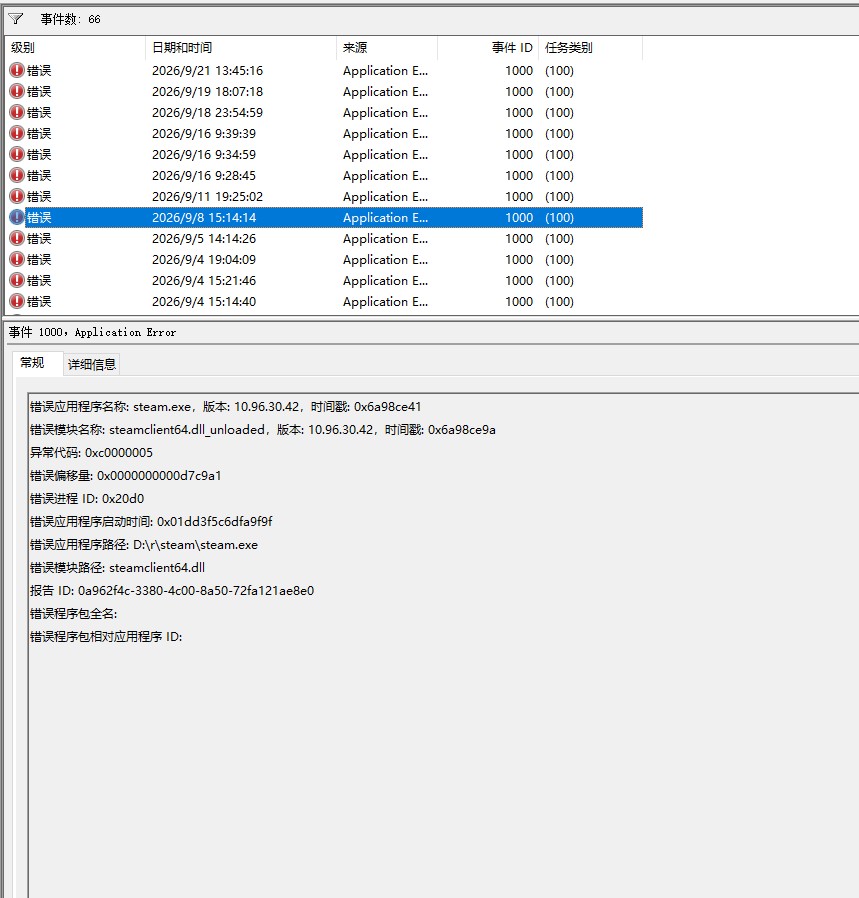Select event dated 2026/9/18 23:54:59
Viewport: 859px width, 898px height.
pos(324,112)
